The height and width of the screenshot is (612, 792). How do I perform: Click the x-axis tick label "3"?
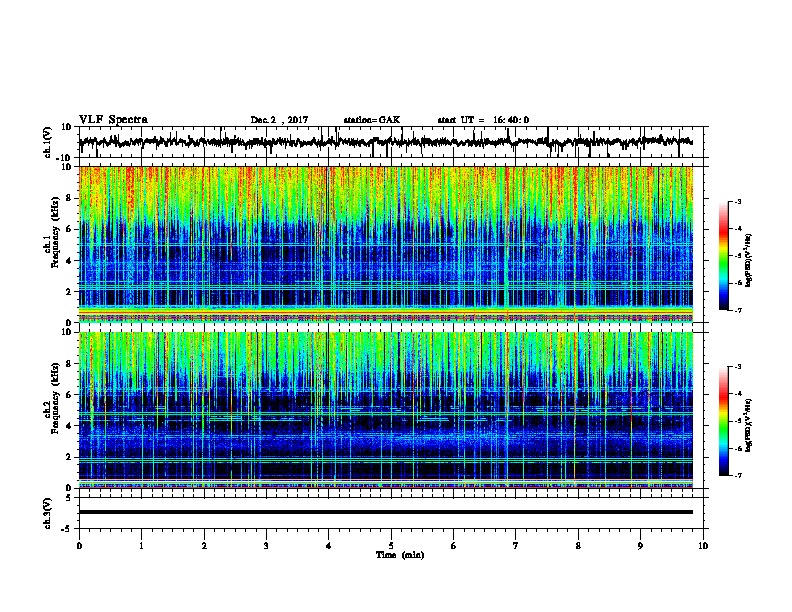pos(266,545)
